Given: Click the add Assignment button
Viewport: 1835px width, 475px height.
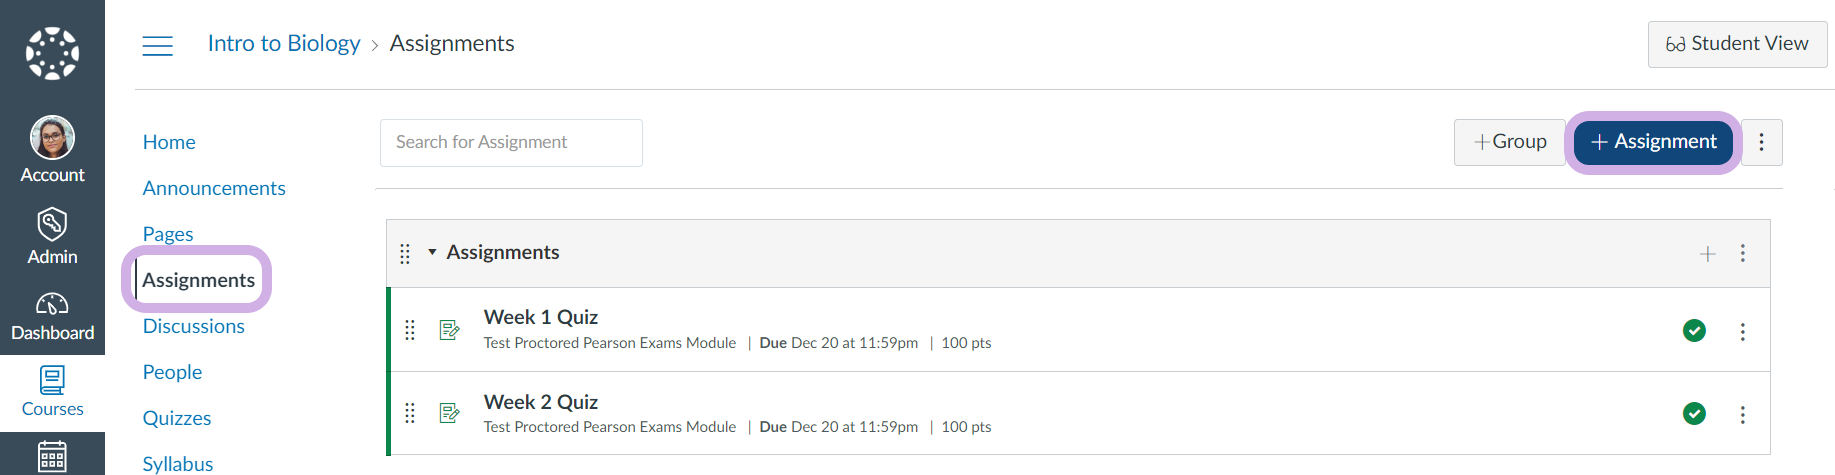Looking at the screenshot, I should pyautogui.click(x=1654, y=142).
